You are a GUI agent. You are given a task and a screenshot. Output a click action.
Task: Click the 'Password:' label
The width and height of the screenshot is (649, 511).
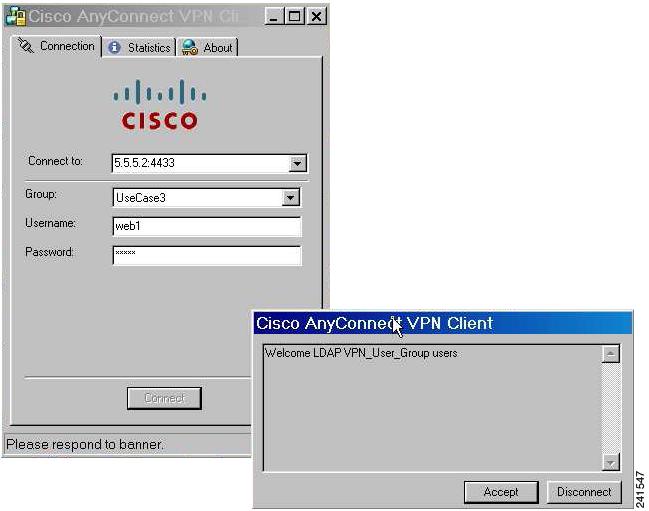tap(49, 252)
